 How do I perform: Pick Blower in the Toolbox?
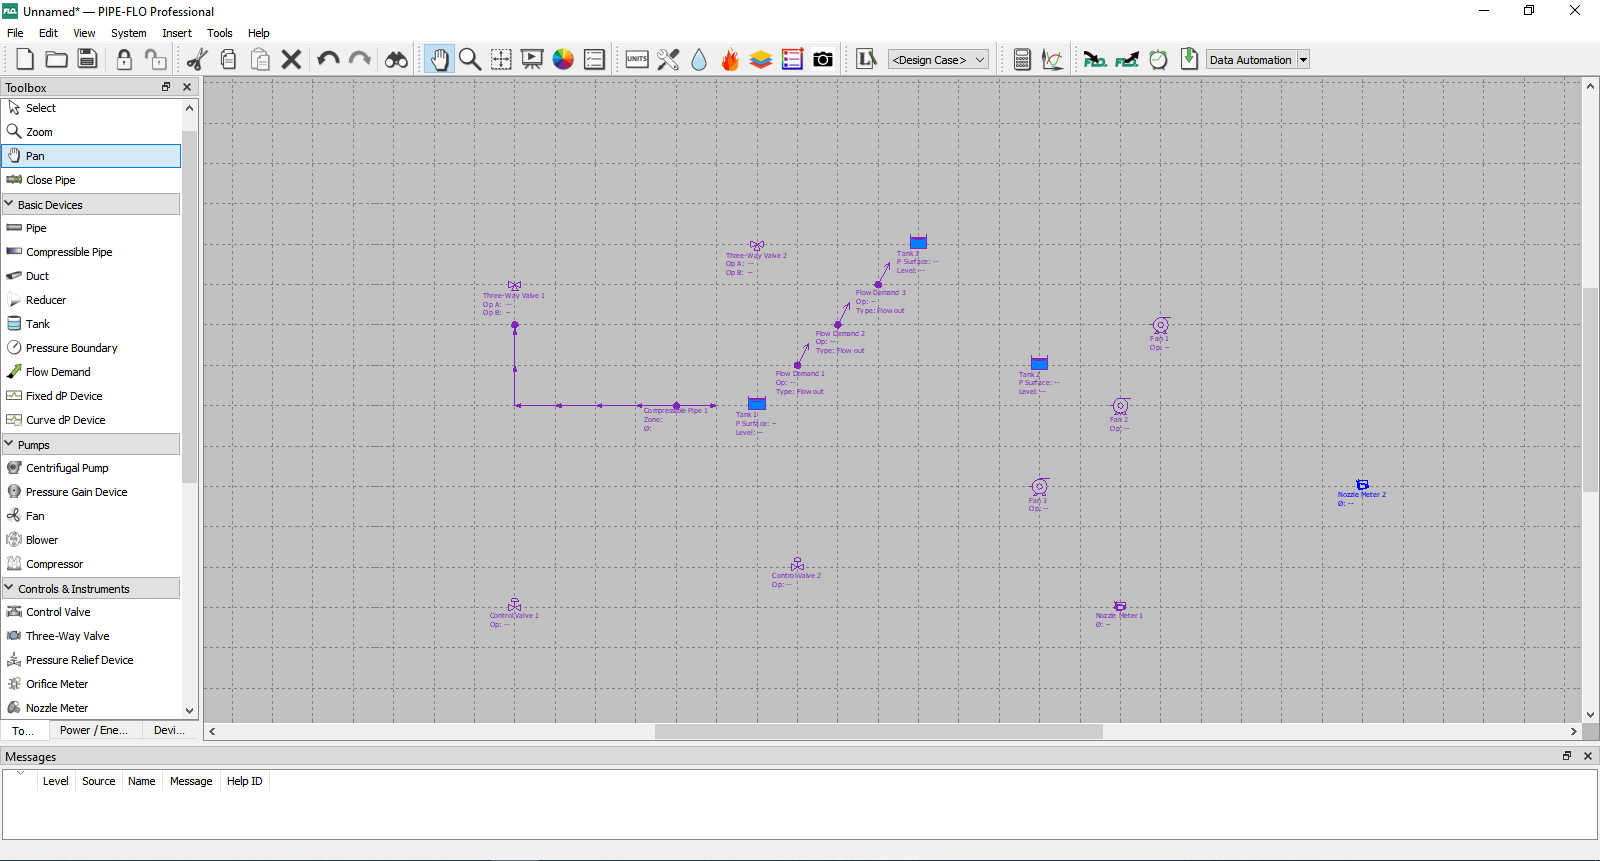pyautogui.click(x=91, y=540)
